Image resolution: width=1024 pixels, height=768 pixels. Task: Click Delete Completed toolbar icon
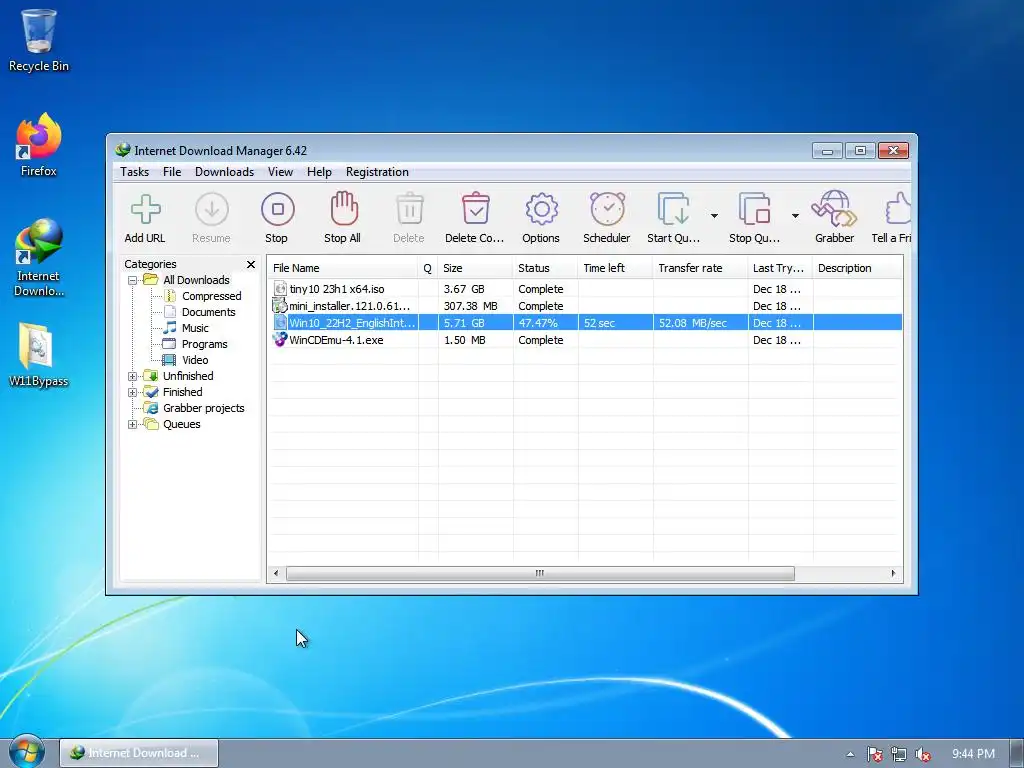pyautogui.click(x=475, y=209)
